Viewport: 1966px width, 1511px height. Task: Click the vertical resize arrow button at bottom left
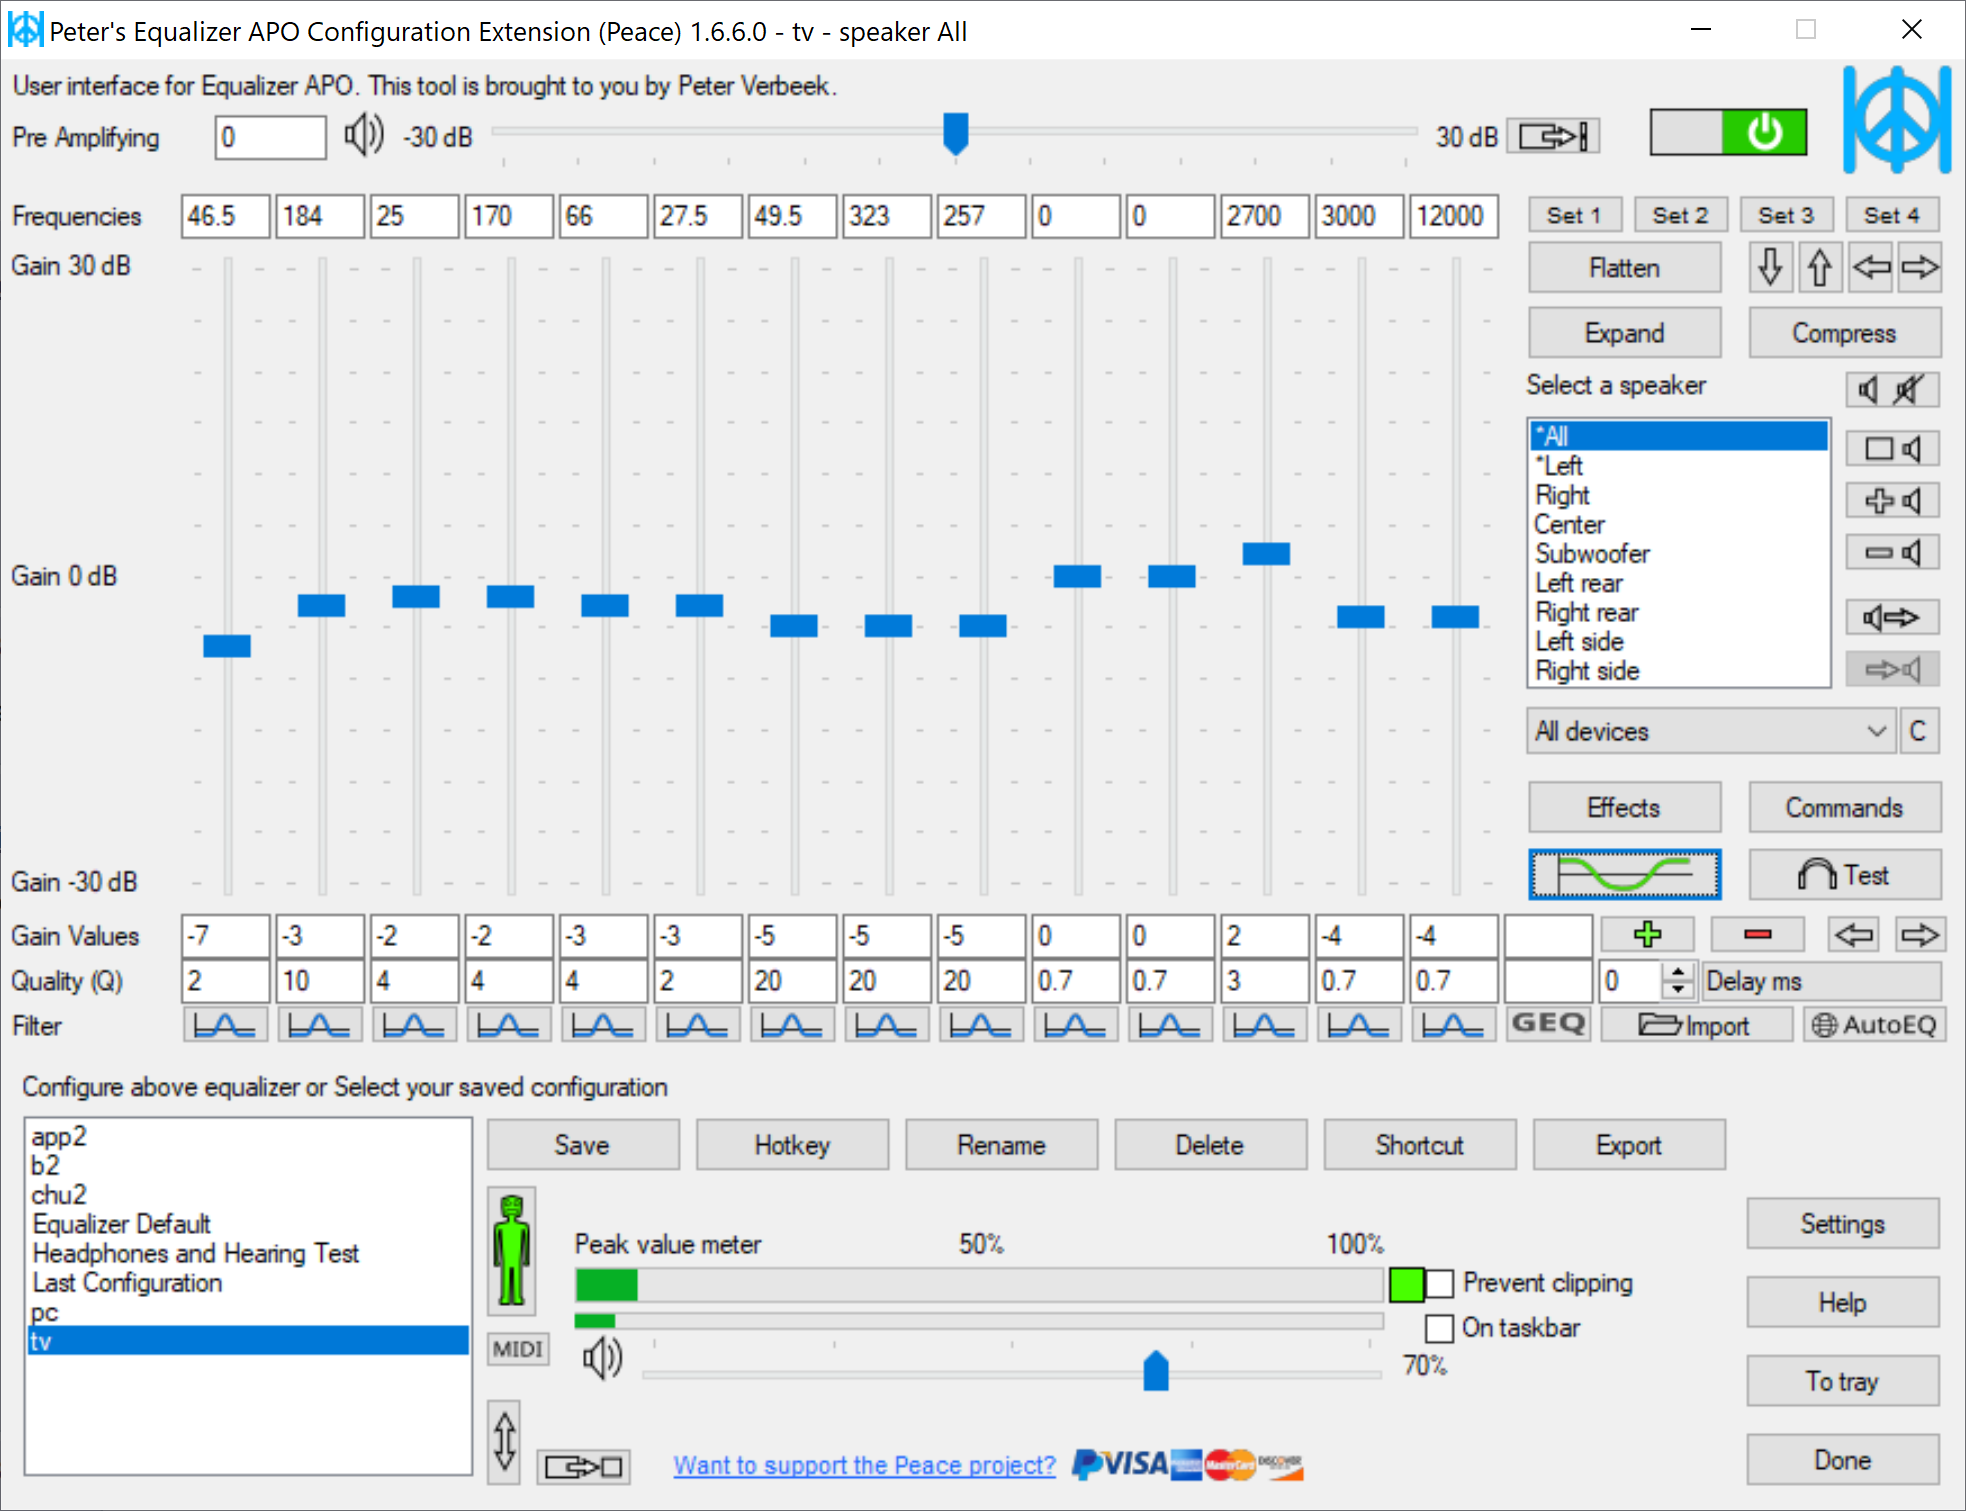(x=505, y=1441)
